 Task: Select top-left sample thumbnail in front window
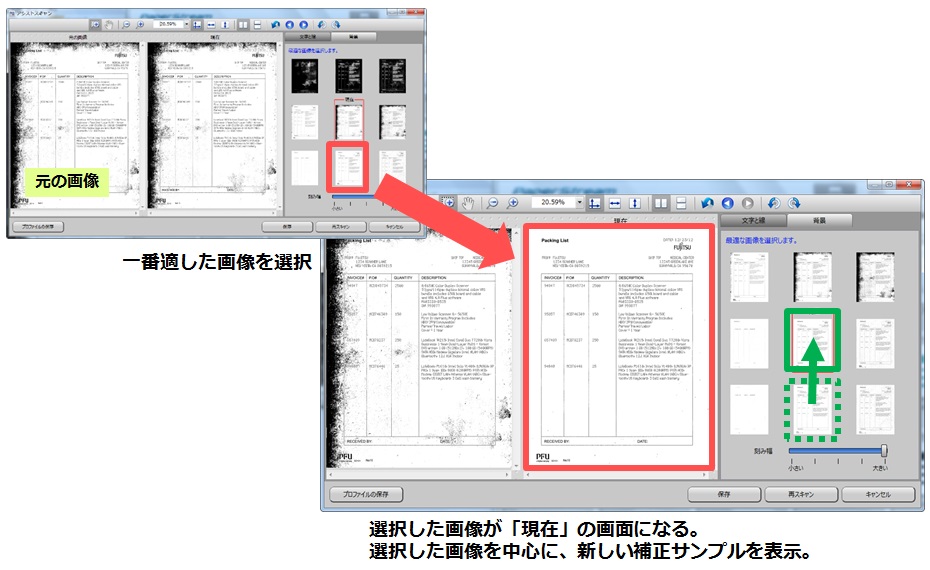tap(749, 277)
